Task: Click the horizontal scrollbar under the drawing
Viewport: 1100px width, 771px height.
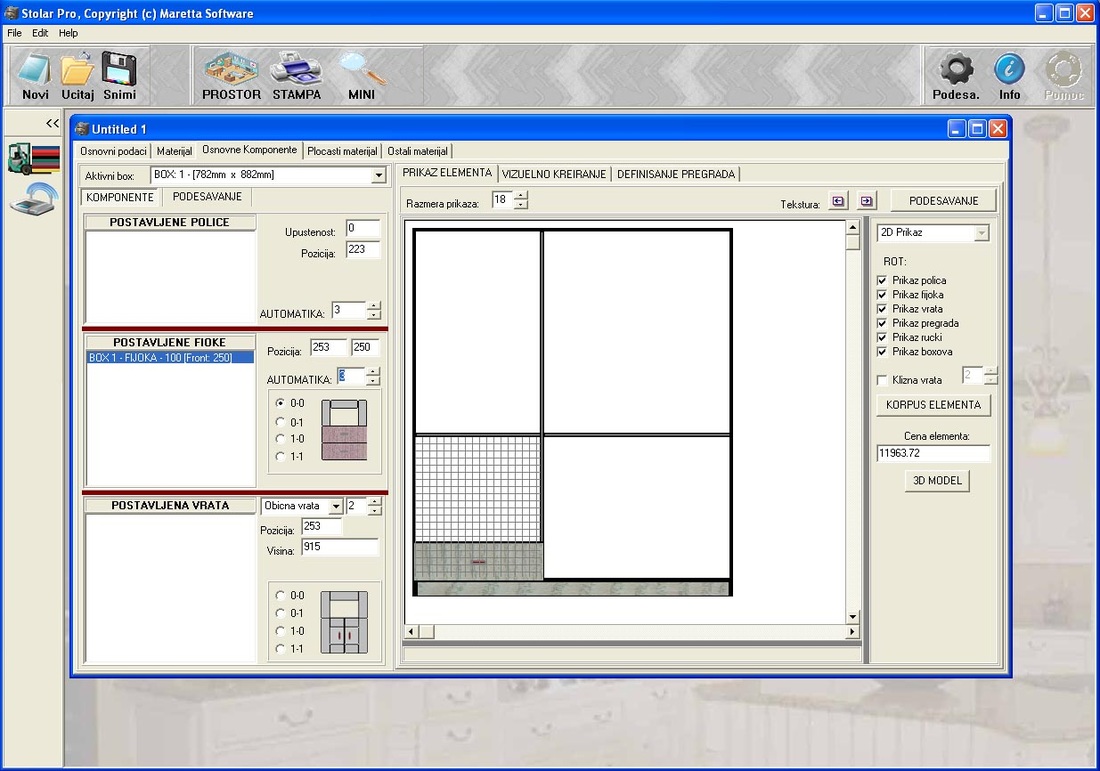Action: tap(630, 632)
